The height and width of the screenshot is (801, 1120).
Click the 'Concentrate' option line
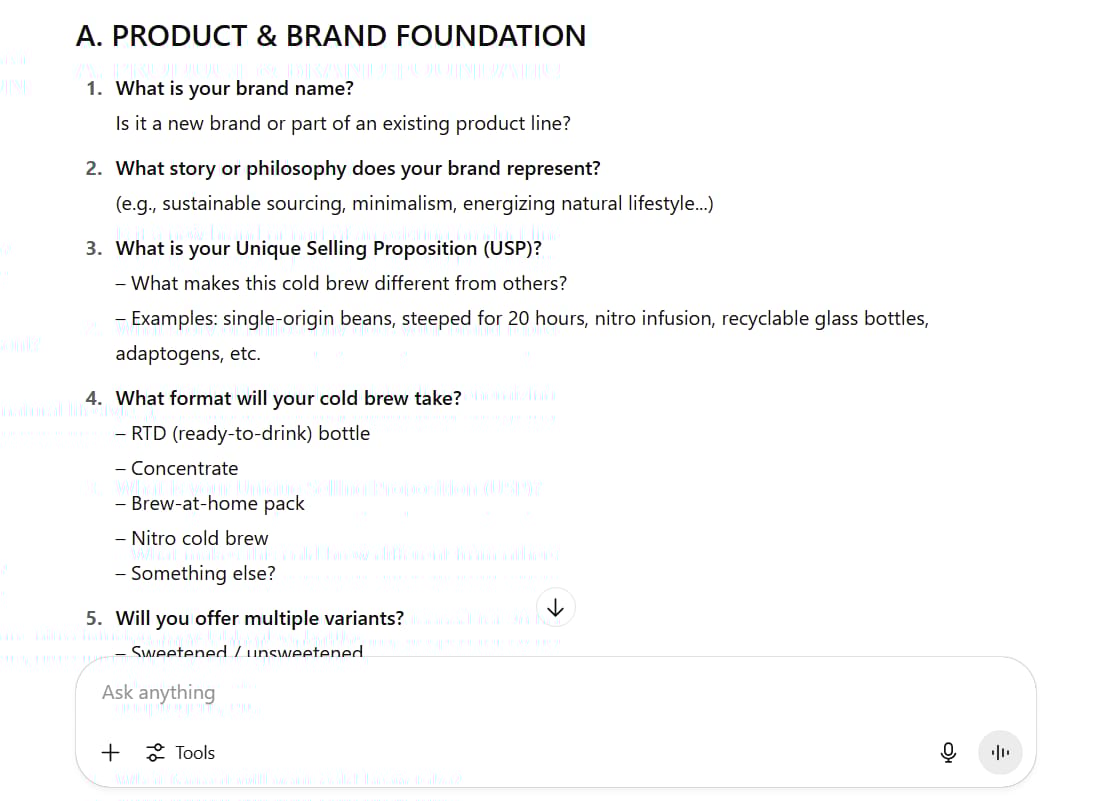[x=177, y=469]
